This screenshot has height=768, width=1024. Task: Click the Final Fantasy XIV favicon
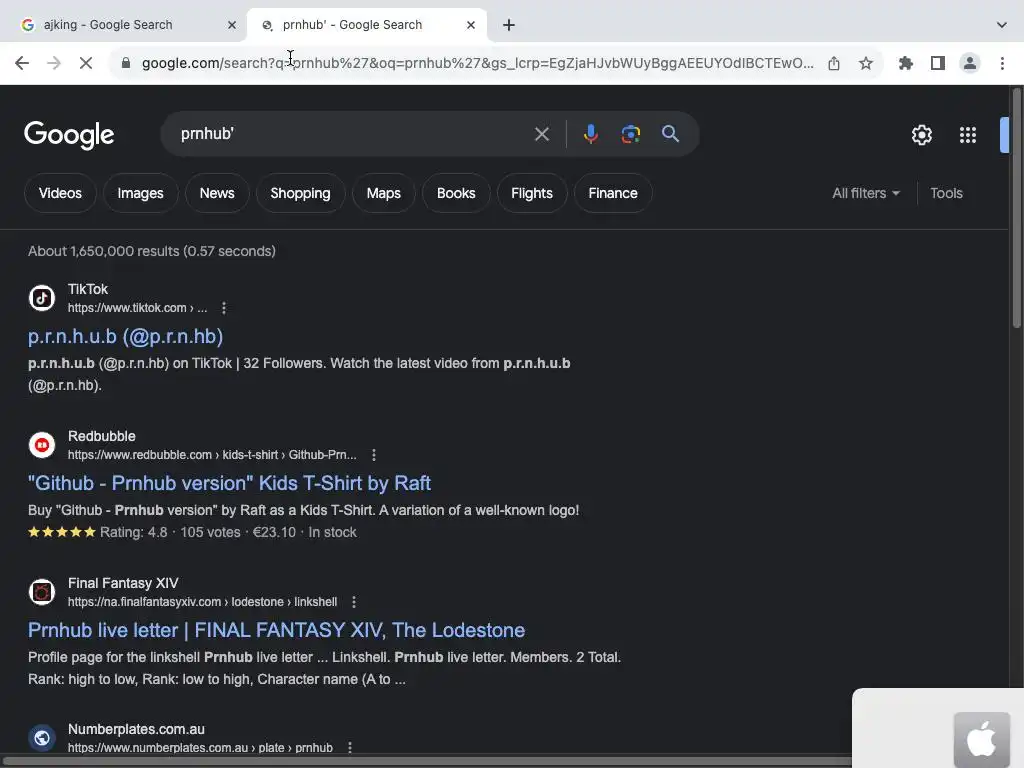[42, 592]
